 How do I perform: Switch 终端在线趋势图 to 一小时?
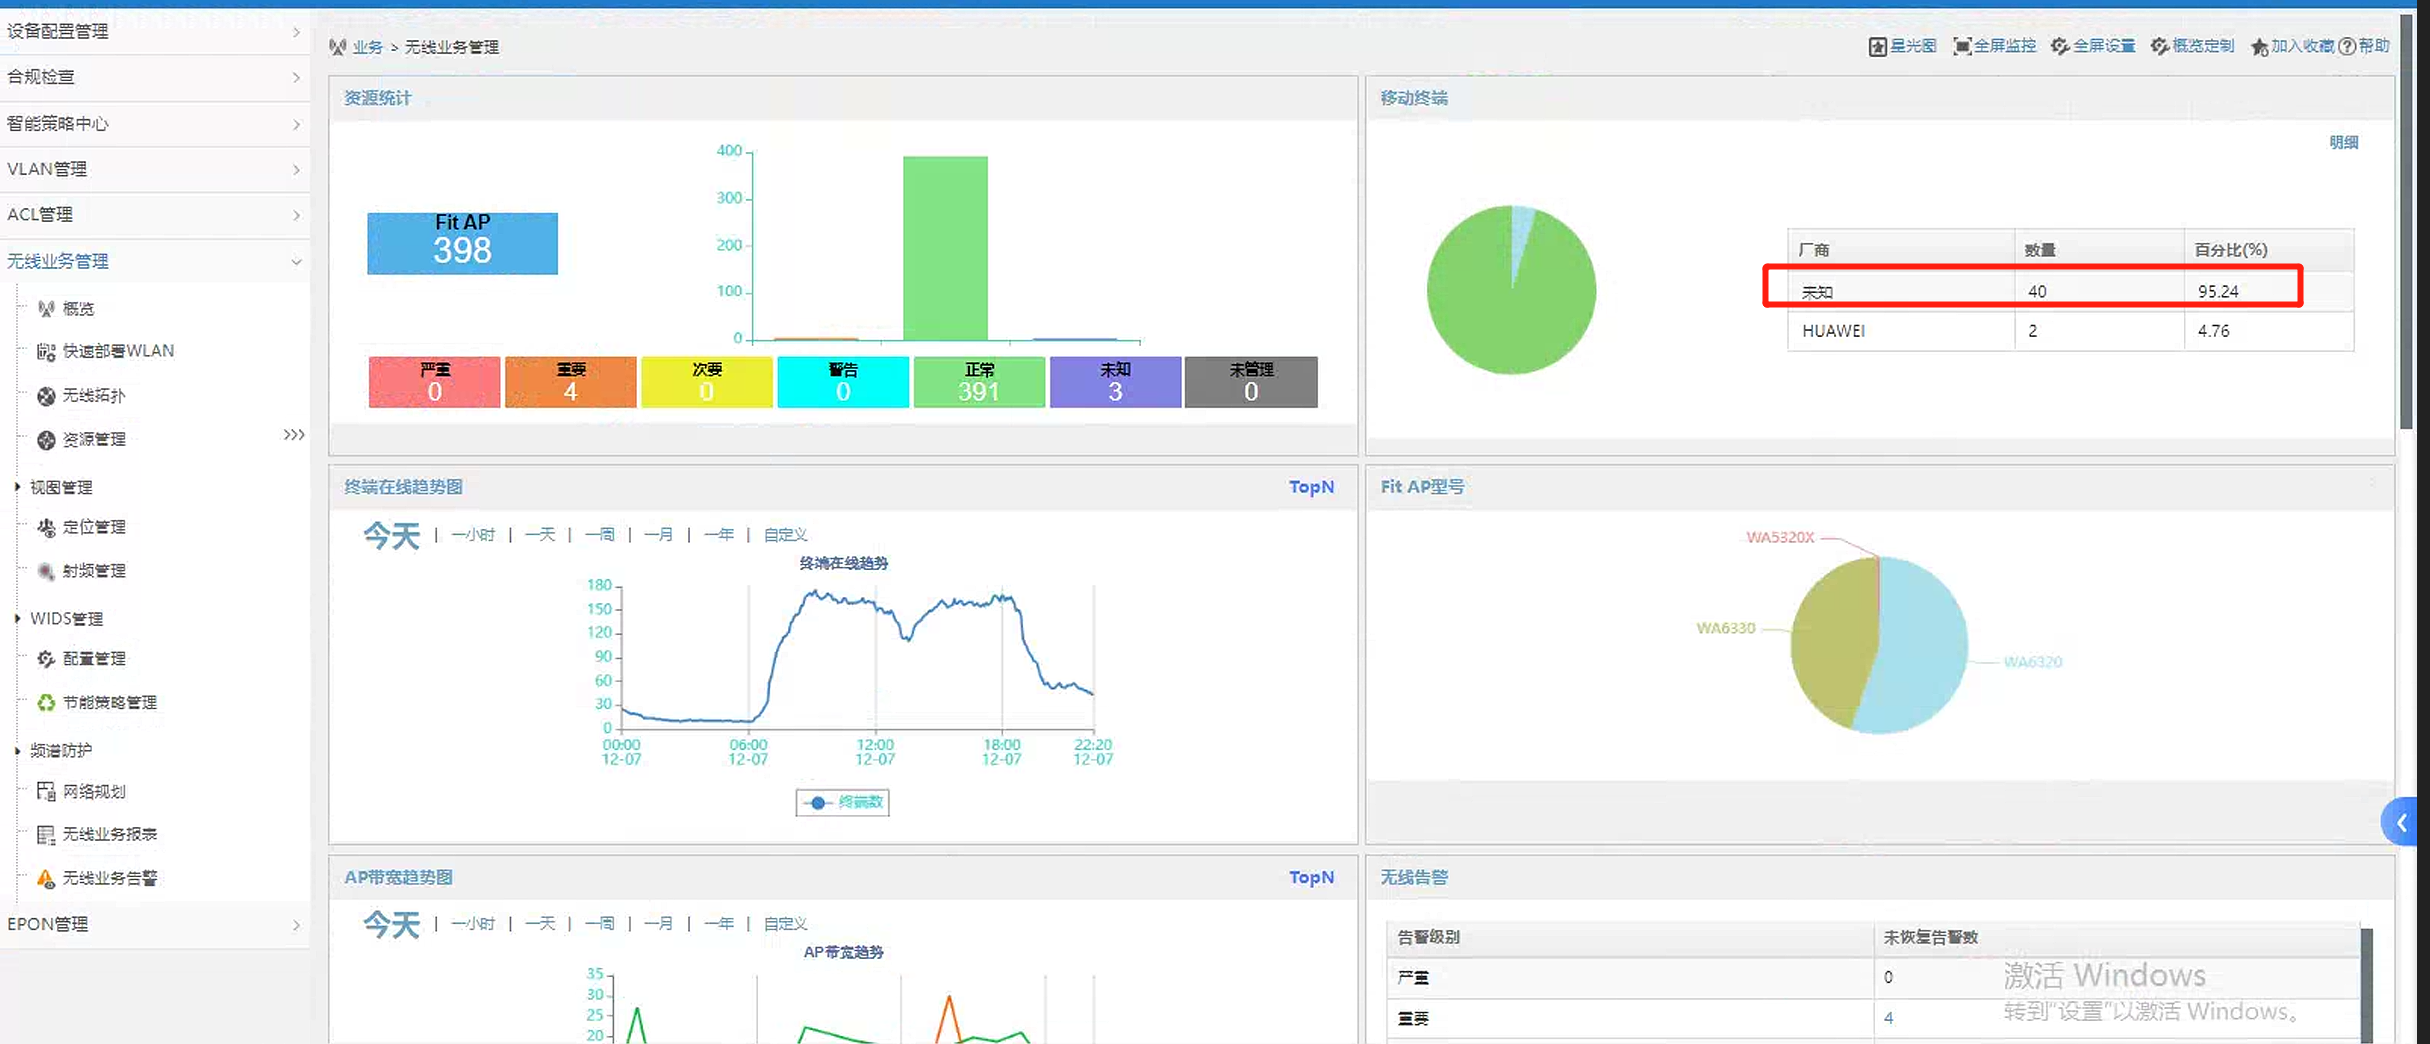473,535
